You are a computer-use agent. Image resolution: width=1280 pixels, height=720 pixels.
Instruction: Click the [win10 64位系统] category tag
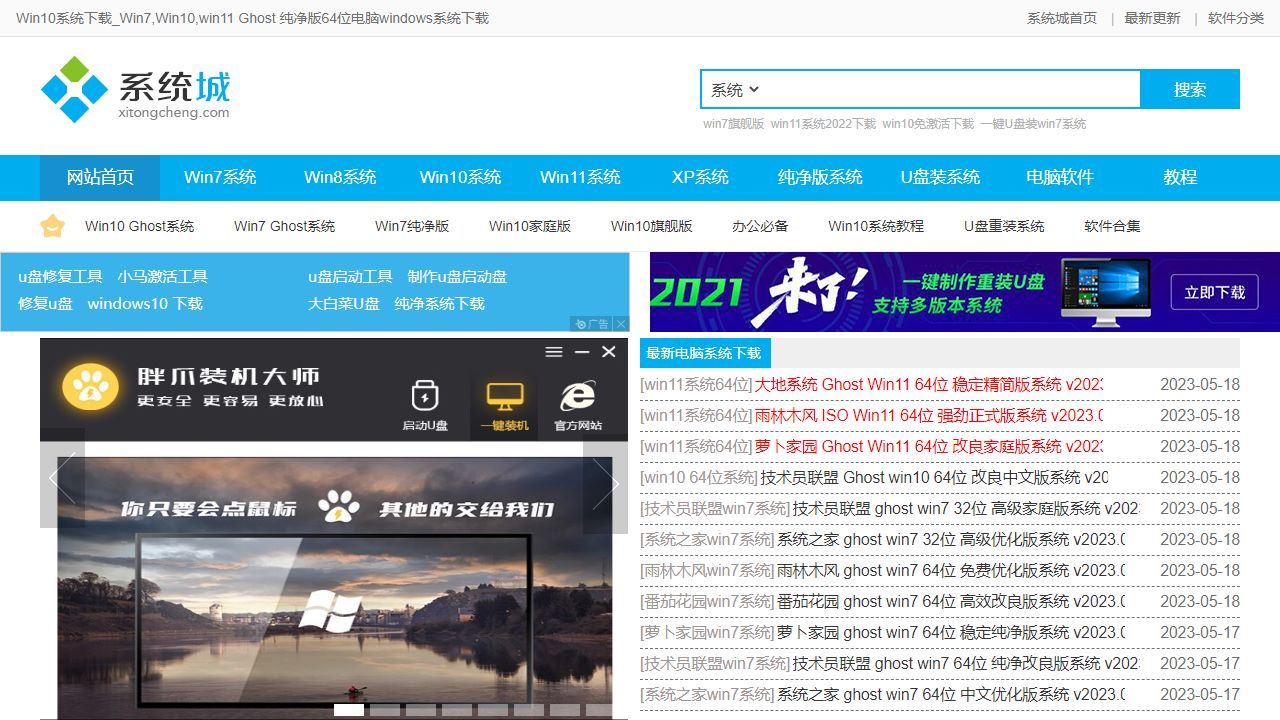(x=699, y=477)
